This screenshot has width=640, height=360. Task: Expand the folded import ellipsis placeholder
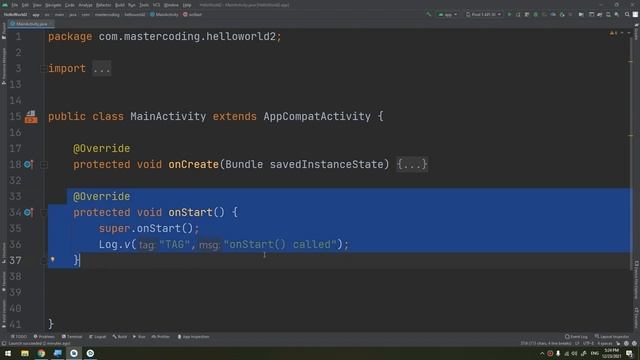pos(102,69)
